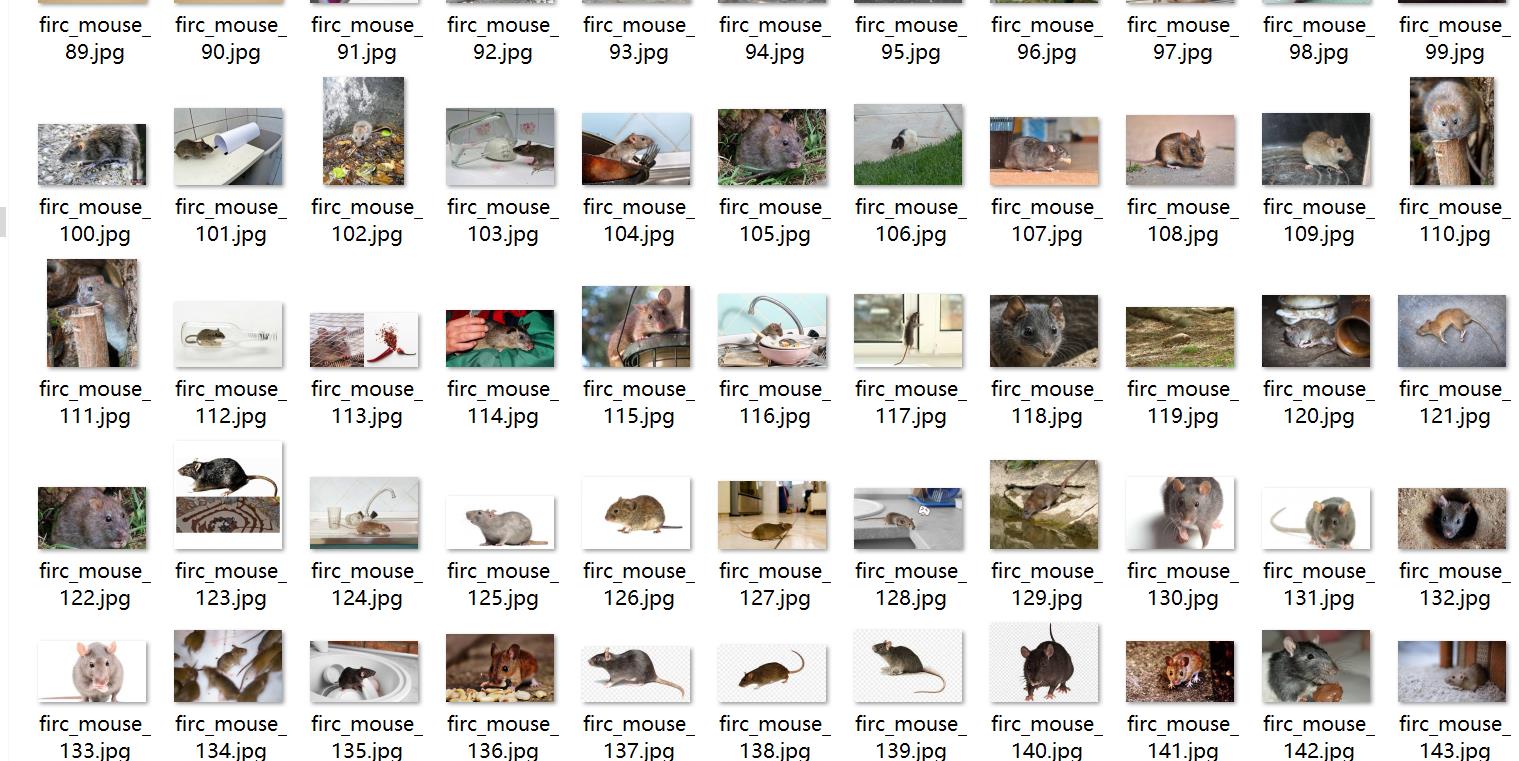
Task: Select the label firc_mouse_92.jpg
Action: click(502, 38)
